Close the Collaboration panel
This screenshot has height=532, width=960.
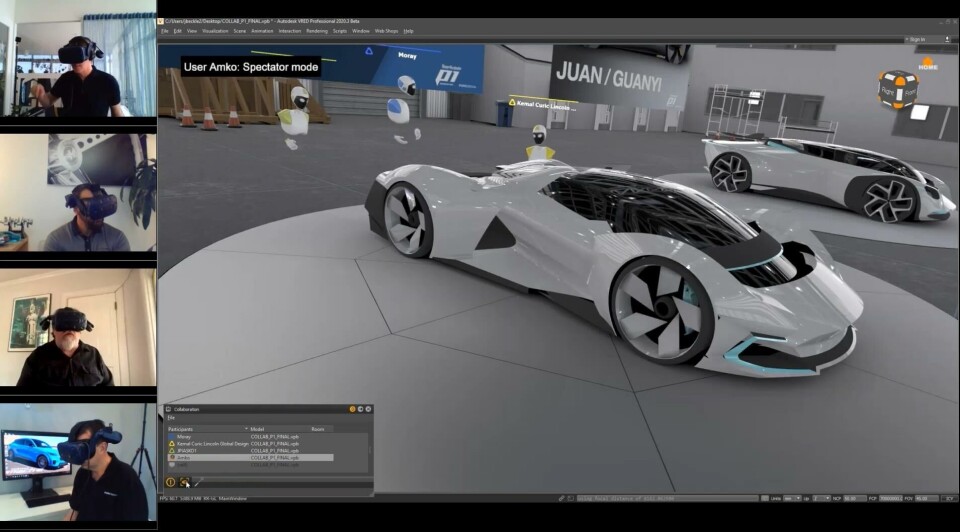click(368, 409)
